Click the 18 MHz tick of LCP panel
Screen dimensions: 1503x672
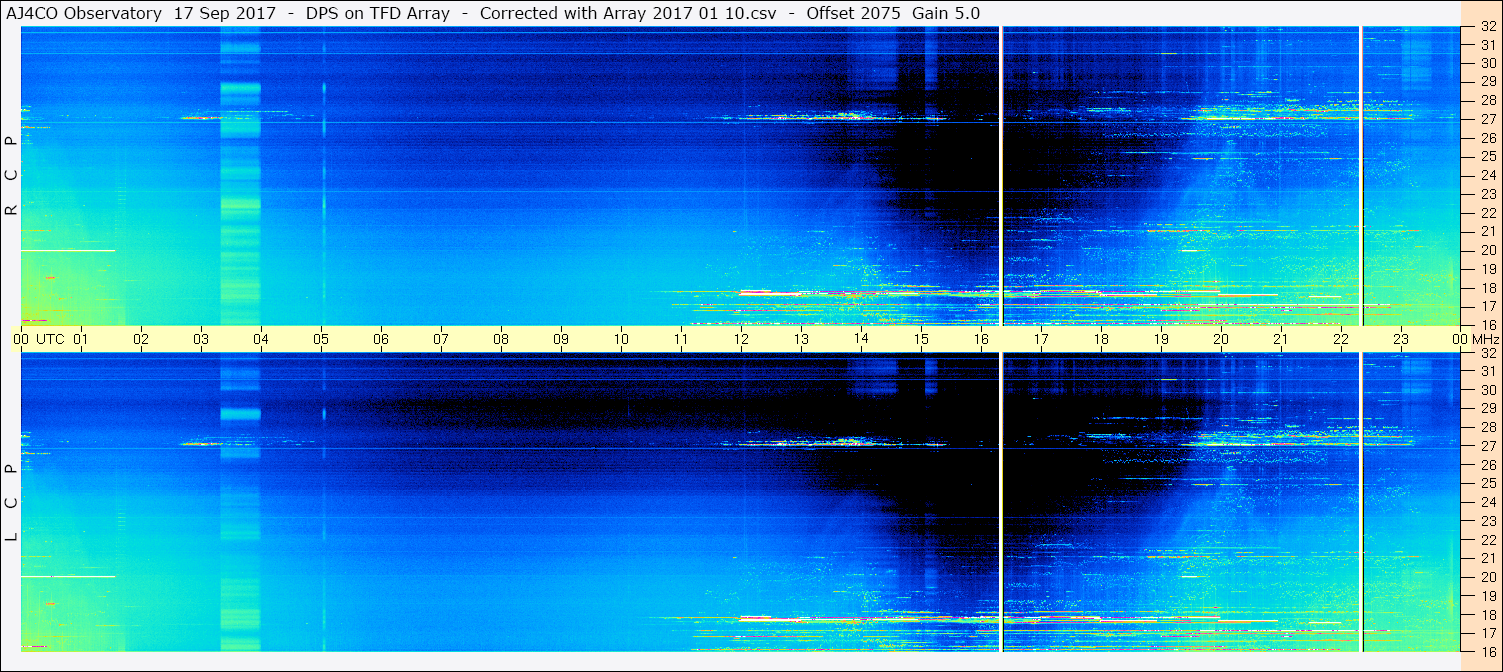click(1487, 614)
